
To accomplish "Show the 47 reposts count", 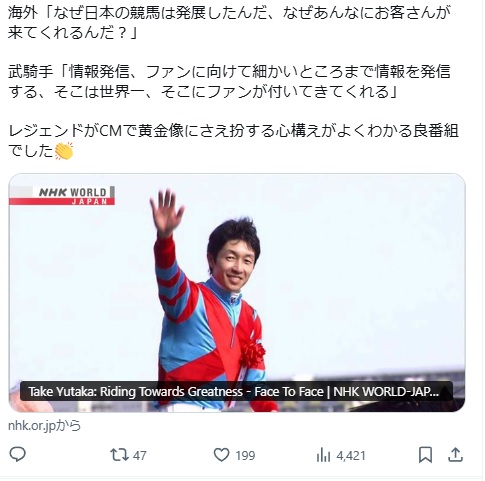I will [x=139, y=455].
